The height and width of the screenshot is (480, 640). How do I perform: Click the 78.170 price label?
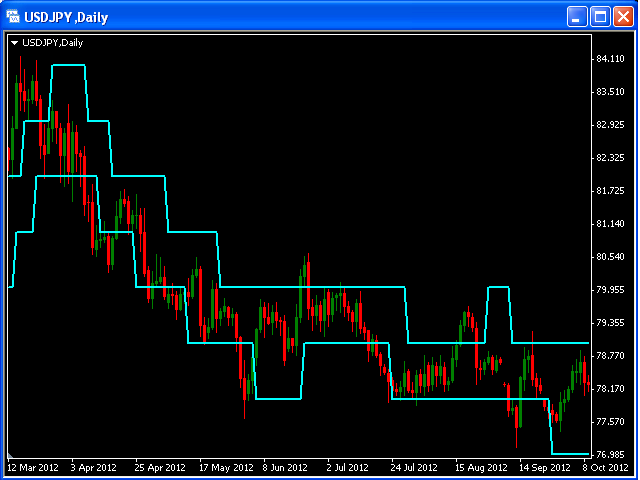tap(610, 389)
